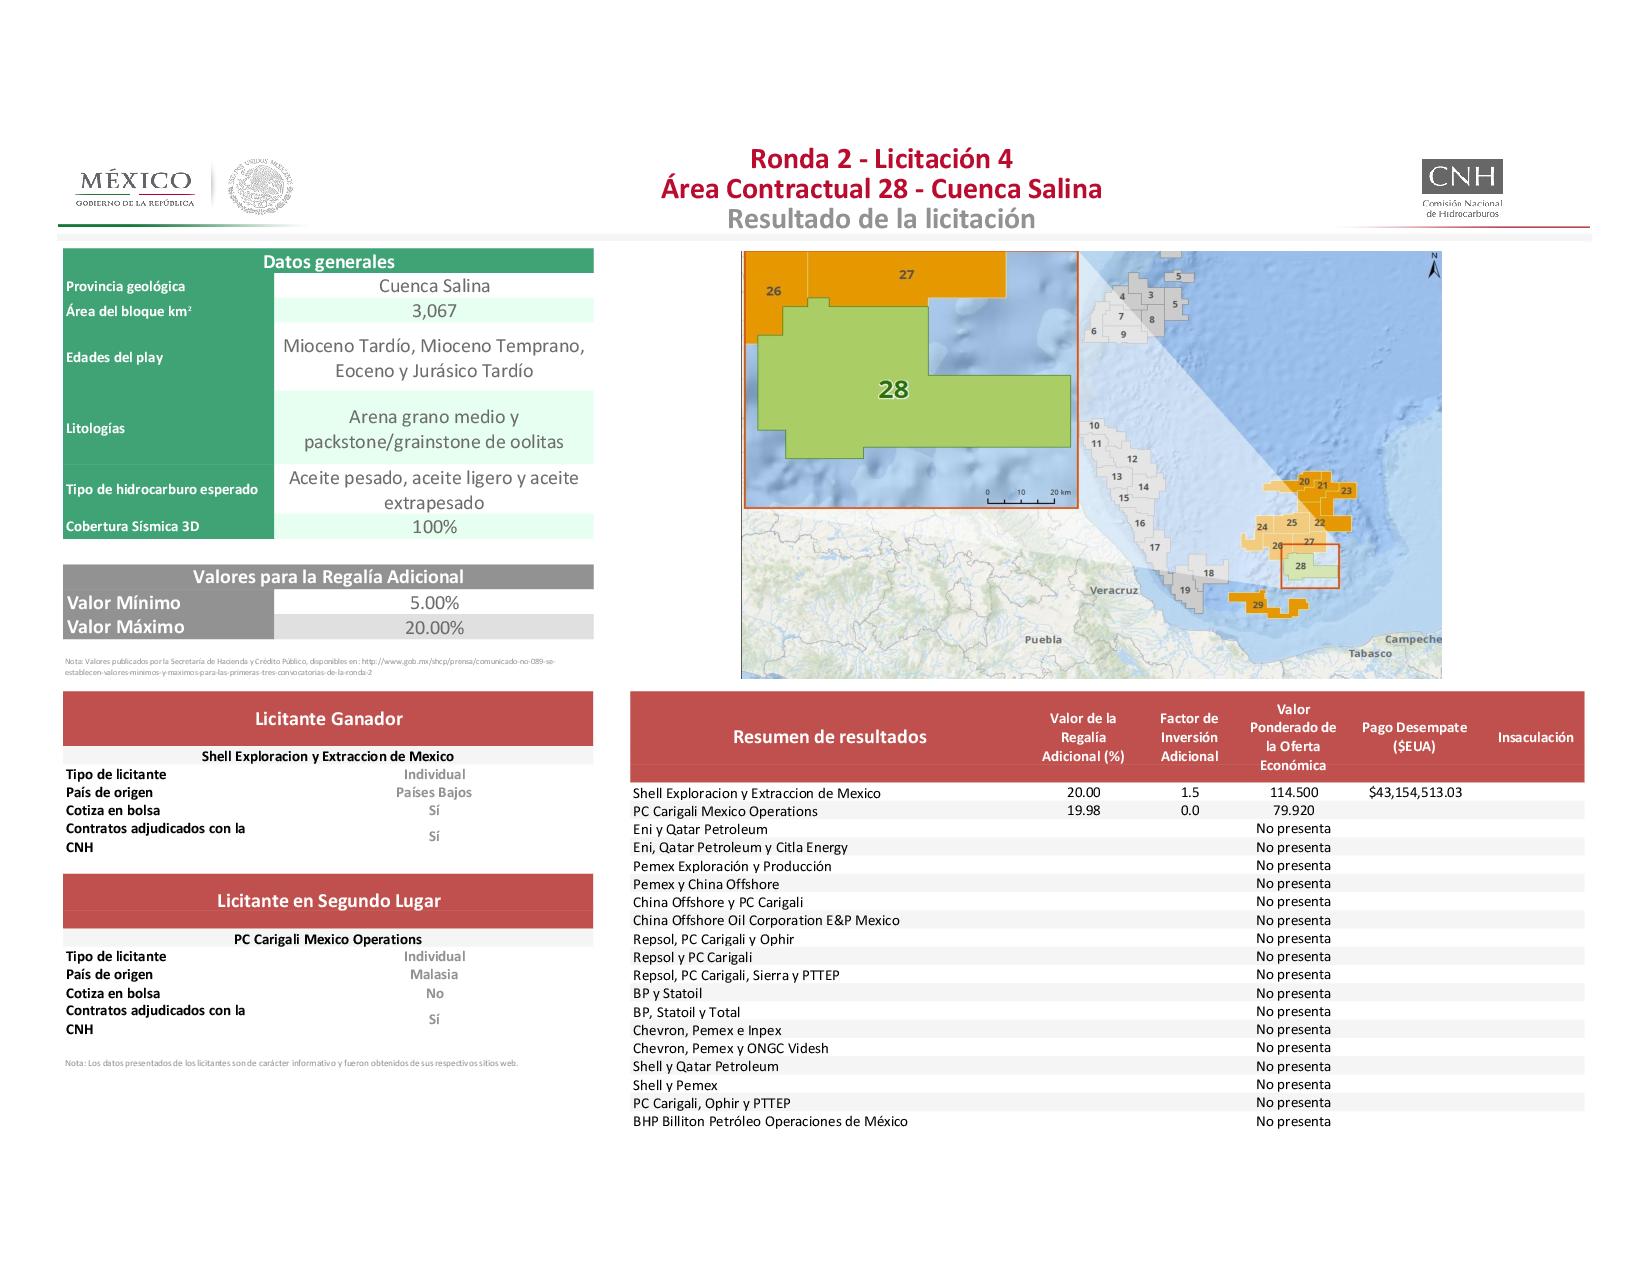Click the 'Ronda 2 - Licitación 4' title
1650x1275 pixels.
tap(881, 159)
